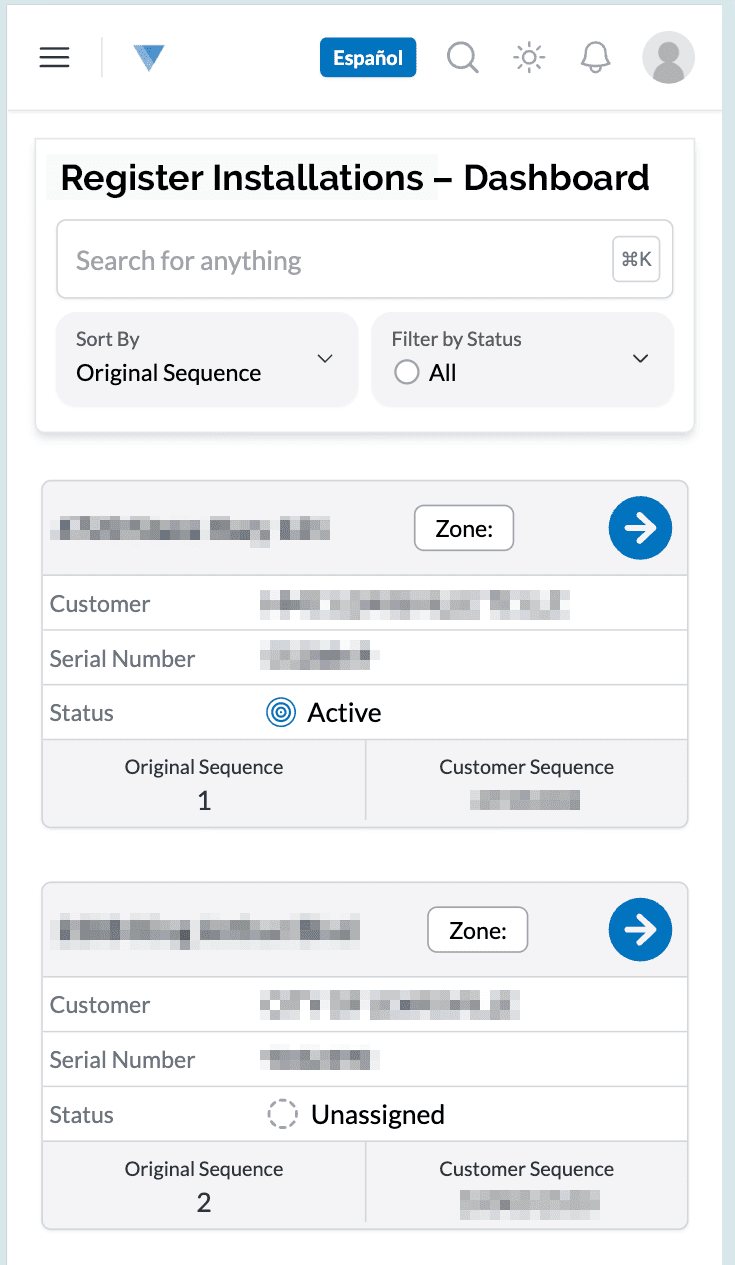Click the Zone button on the first card

click(x=463, y=528)
